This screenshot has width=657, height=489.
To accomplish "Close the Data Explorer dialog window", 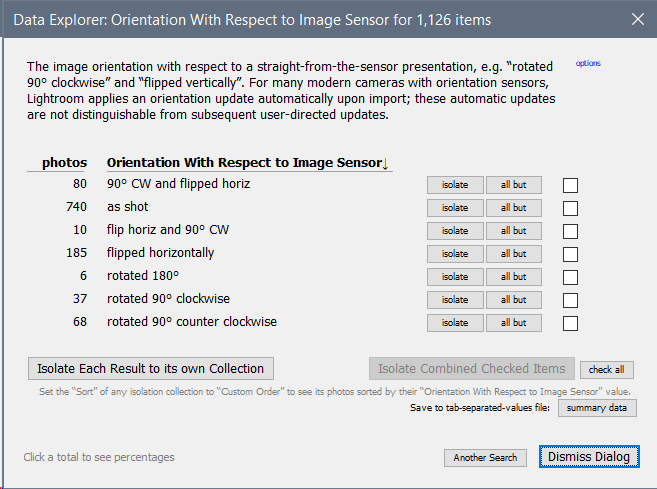I will [638, 18].
